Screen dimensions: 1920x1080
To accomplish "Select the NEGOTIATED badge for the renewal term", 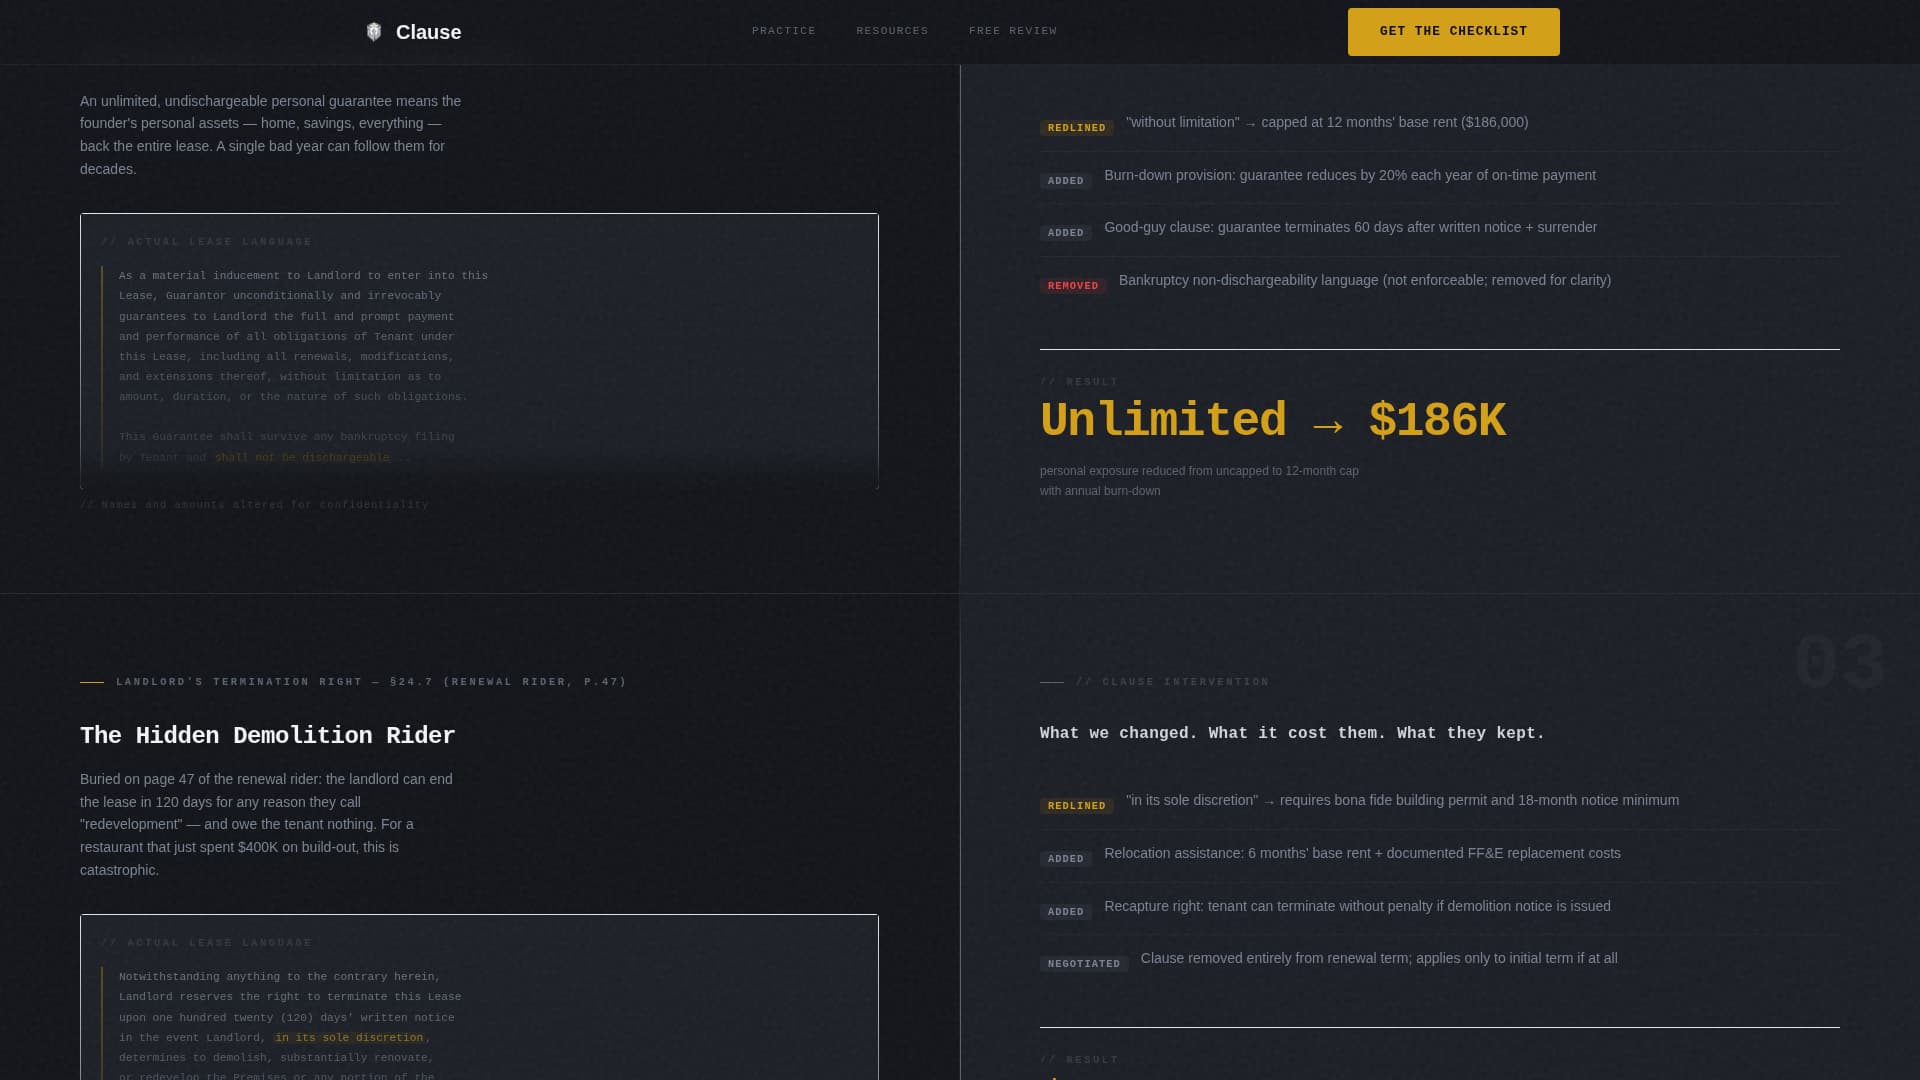I will tap(1084, 963).
